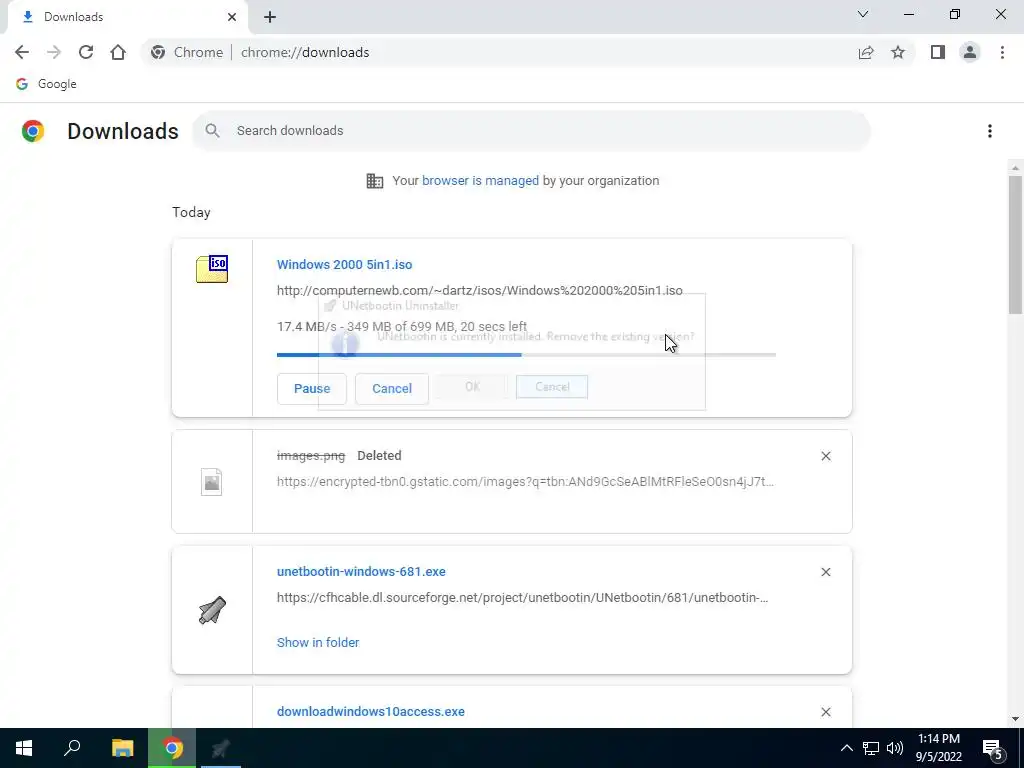This screenshot has height=768, width=1024.
Task: Click Cancel in the UNetbootin Uninstaller dialog
Action: (x=552, y=387)
